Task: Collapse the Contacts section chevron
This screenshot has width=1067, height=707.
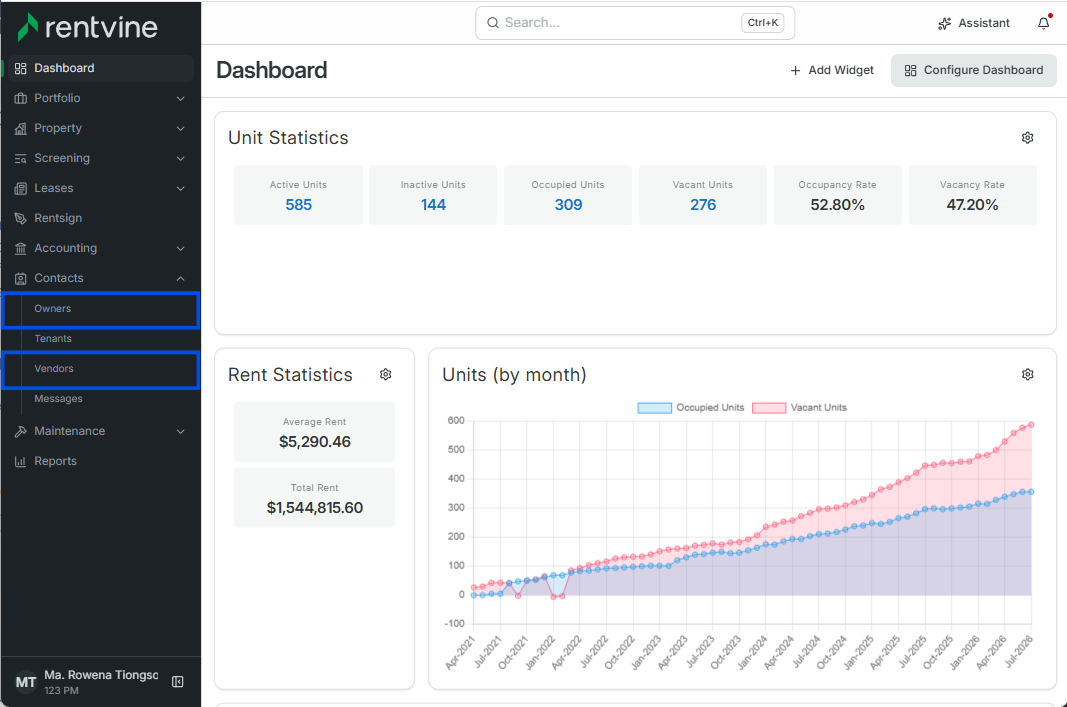Action: pyautogui.click(x=180, y=278)
